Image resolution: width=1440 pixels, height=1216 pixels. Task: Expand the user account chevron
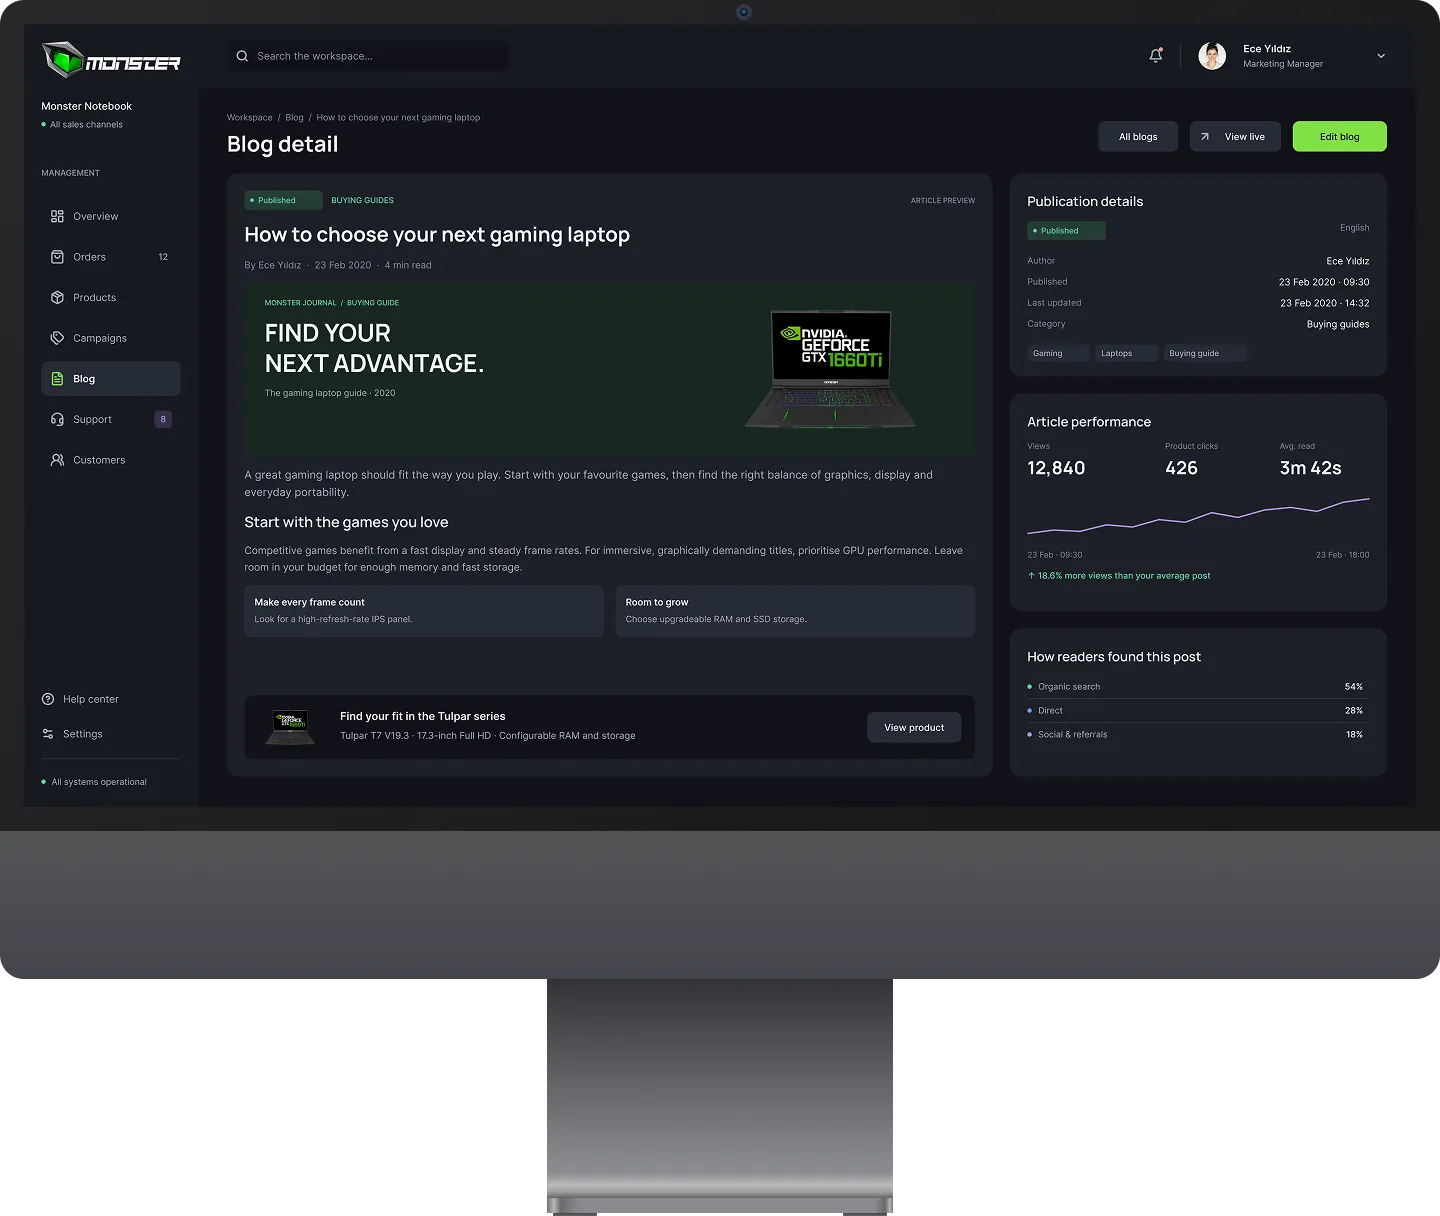[1381, 56]
